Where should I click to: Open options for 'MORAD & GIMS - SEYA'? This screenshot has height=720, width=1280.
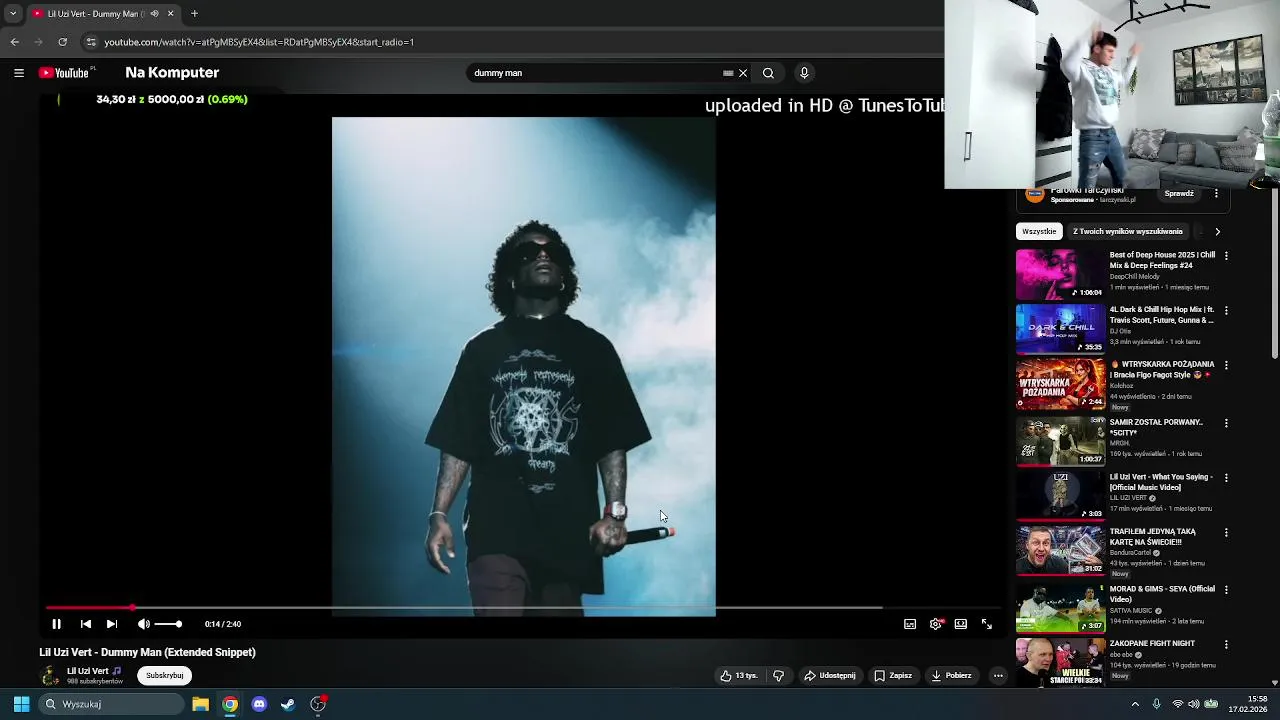click(1226, 590)
